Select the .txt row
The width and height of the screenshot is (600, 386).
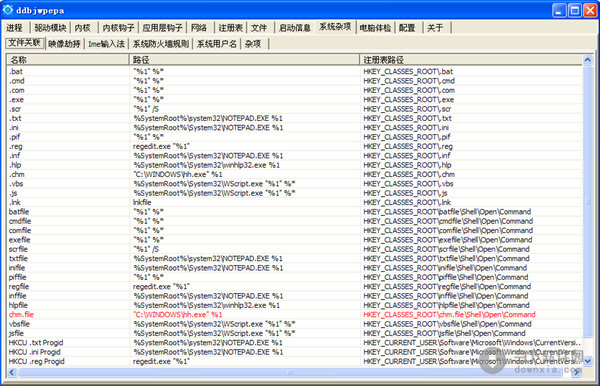coord(295,118)
